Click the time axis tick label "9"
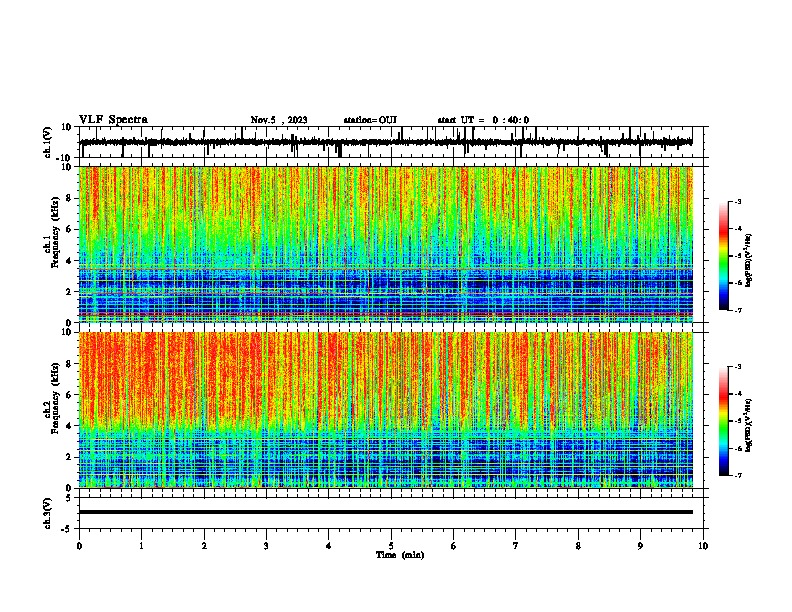This screenshot has height=612, width=792. 640,546
